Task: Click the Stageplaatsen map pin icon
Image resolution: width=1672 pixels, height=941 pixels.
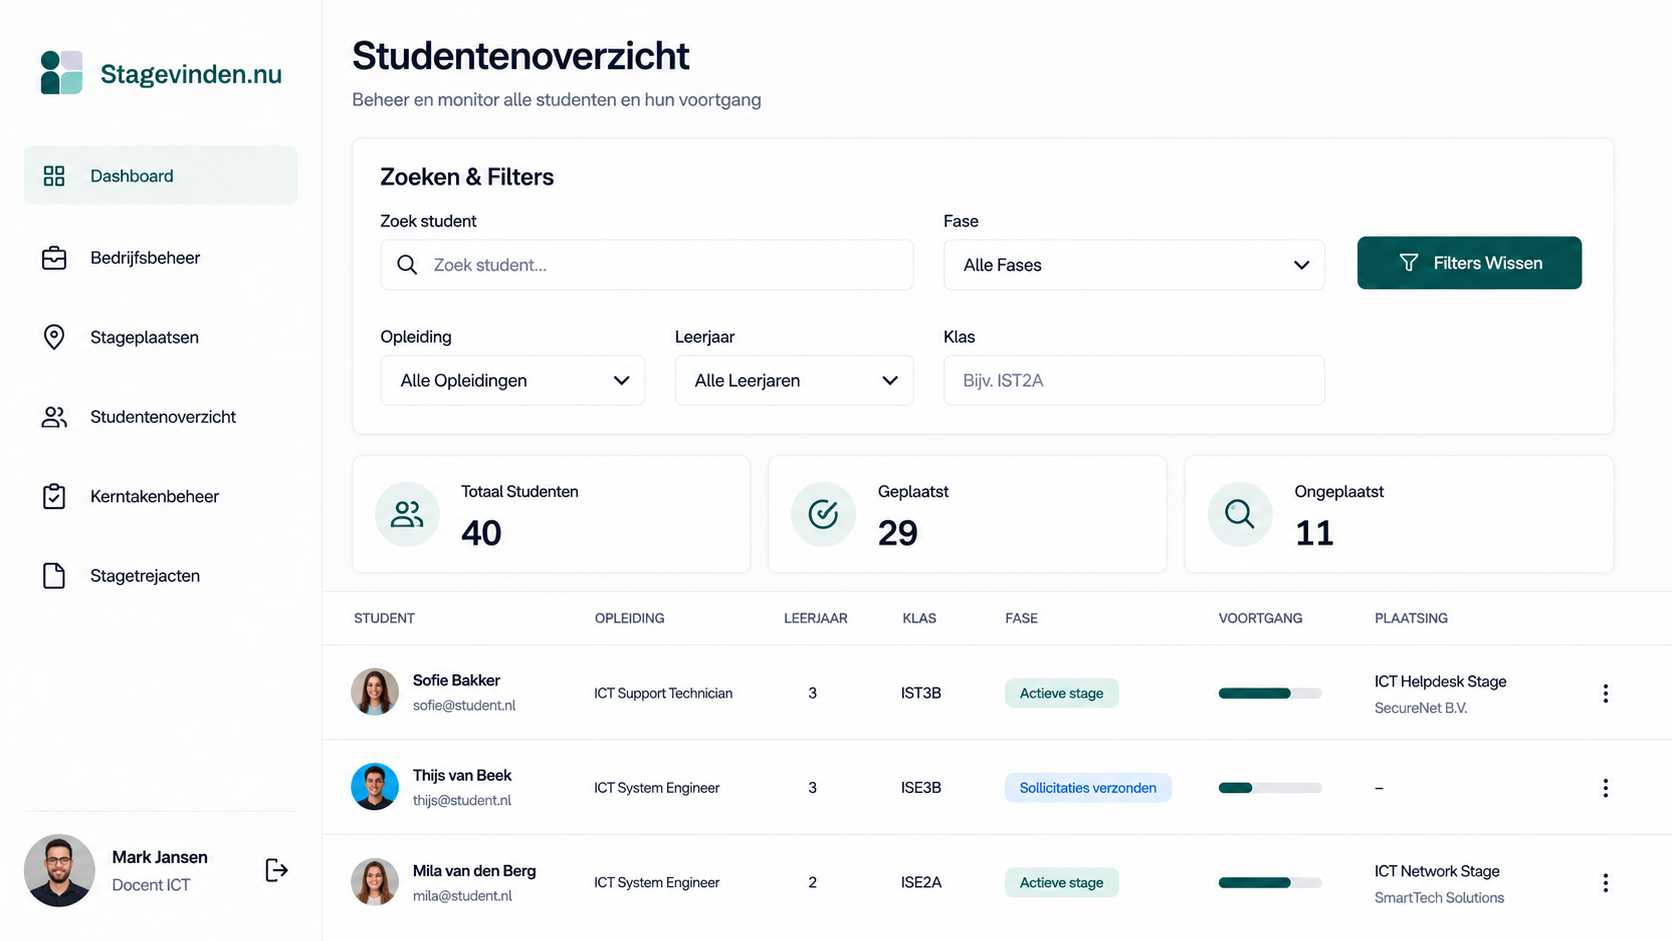Action: (x=54, y=337)
